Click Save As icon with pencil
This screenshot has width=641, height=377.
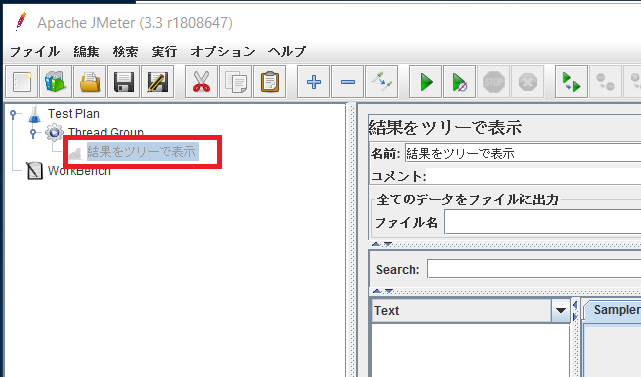point(157,82)
